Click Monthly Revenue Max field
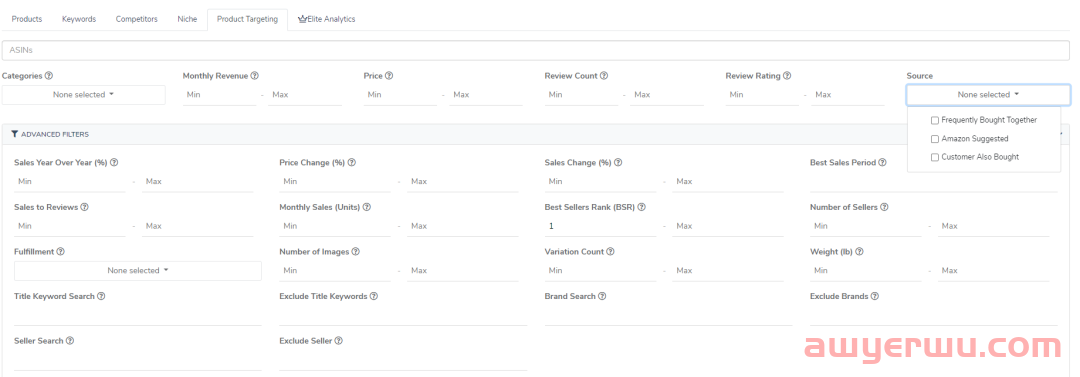 click(x=304, y=95)
